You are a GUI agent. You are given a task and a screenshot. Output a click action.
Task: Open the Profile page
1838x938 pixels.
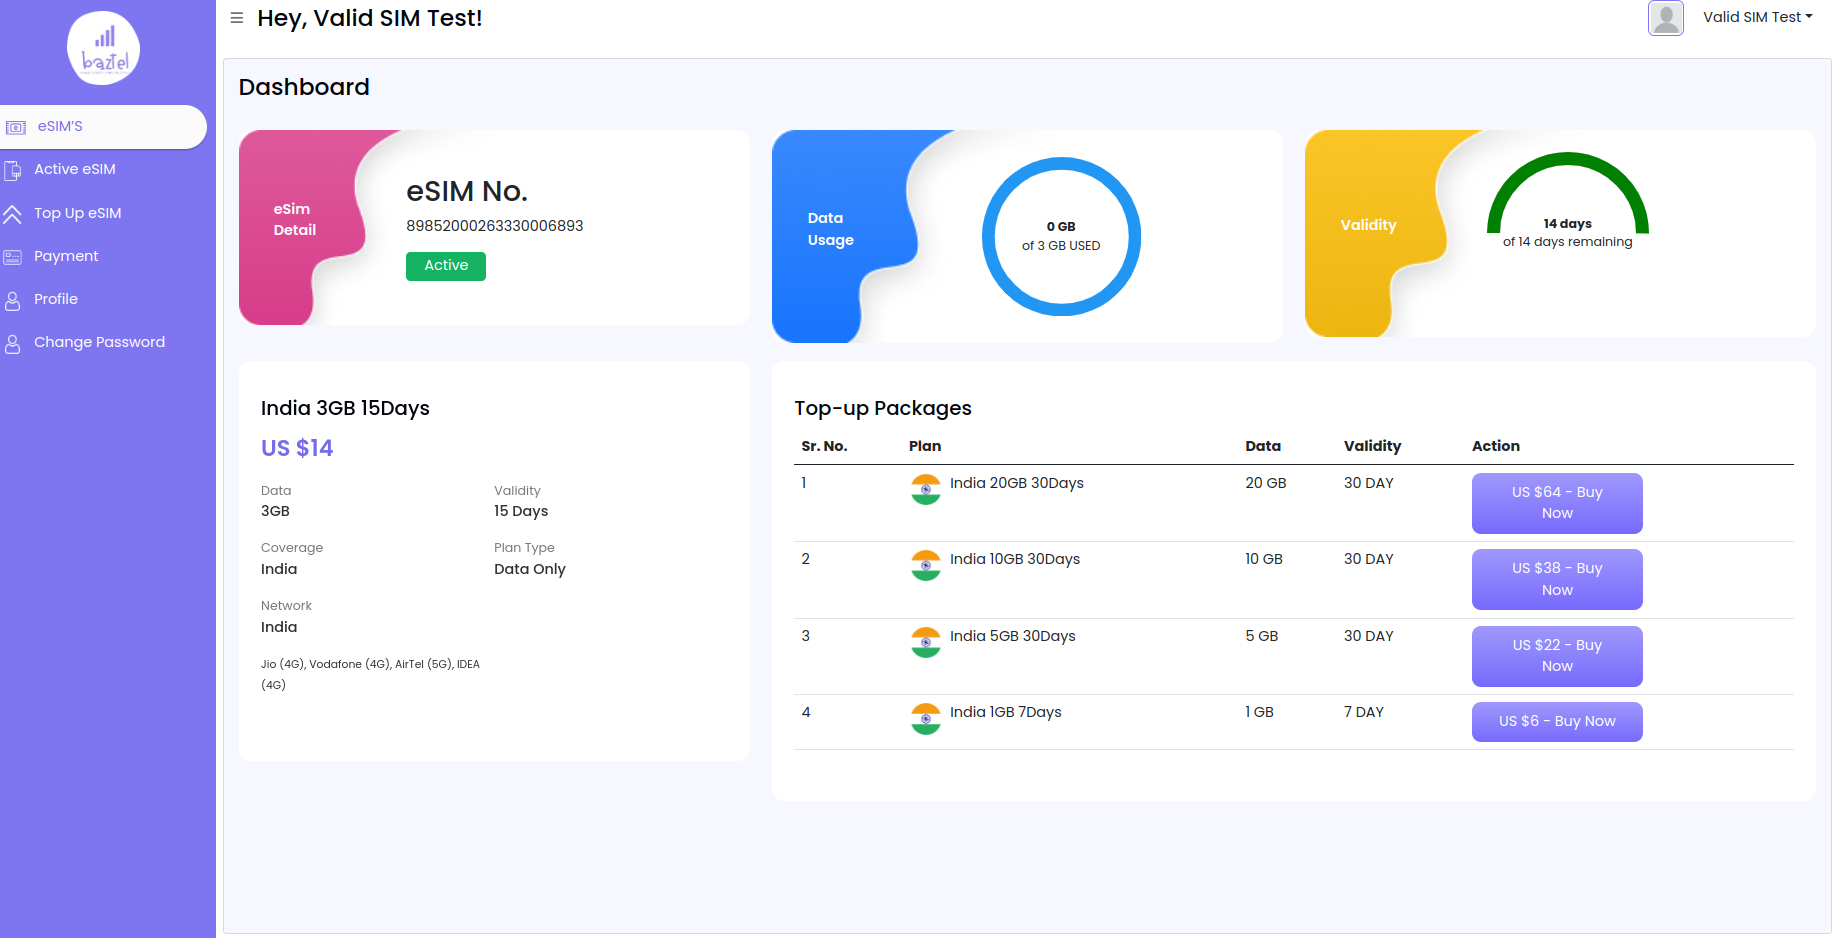[x=56, y=299]
